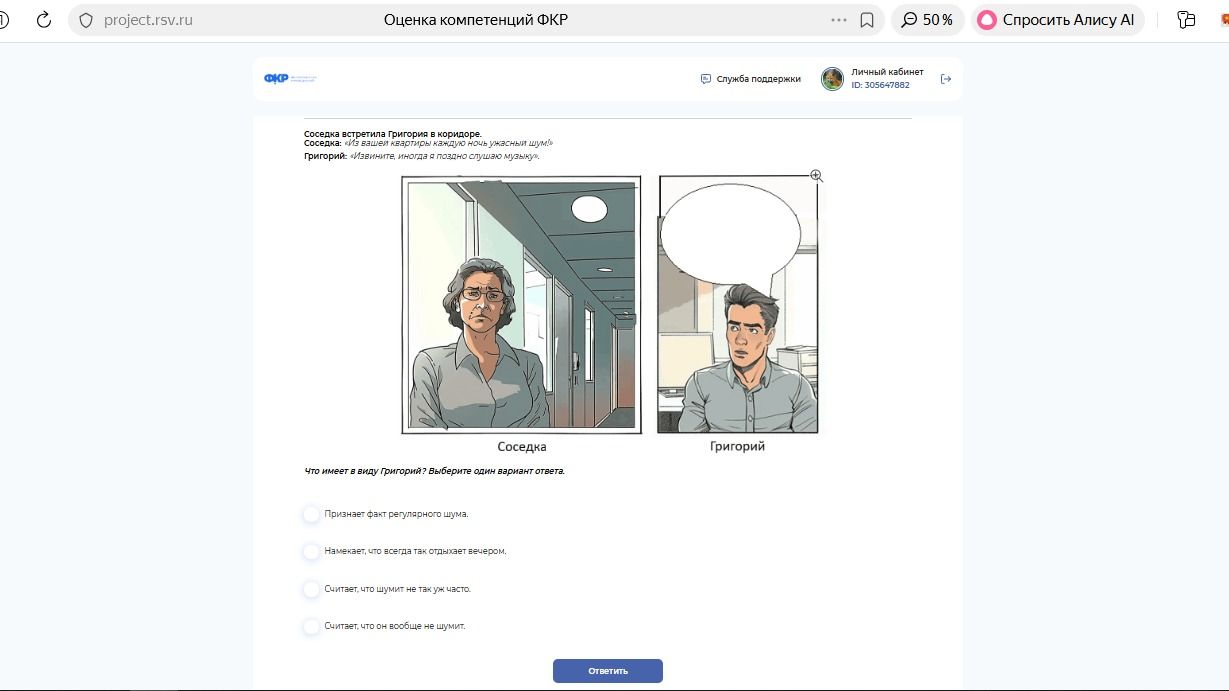Select "Признает факт регулярного шума" option
Screen dimensions: 1229x691
386,514
